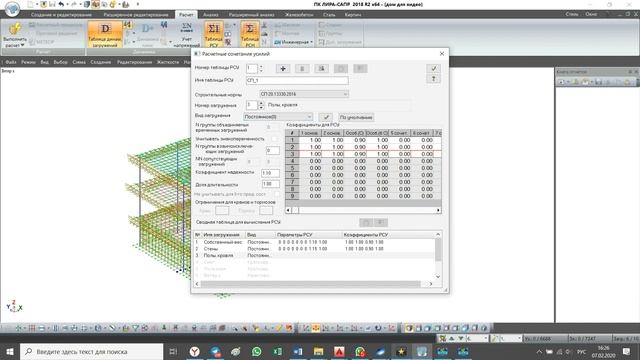The image size is (640, 360).
Task: Open File Explorer from taskbar
Action: (318, 351)
